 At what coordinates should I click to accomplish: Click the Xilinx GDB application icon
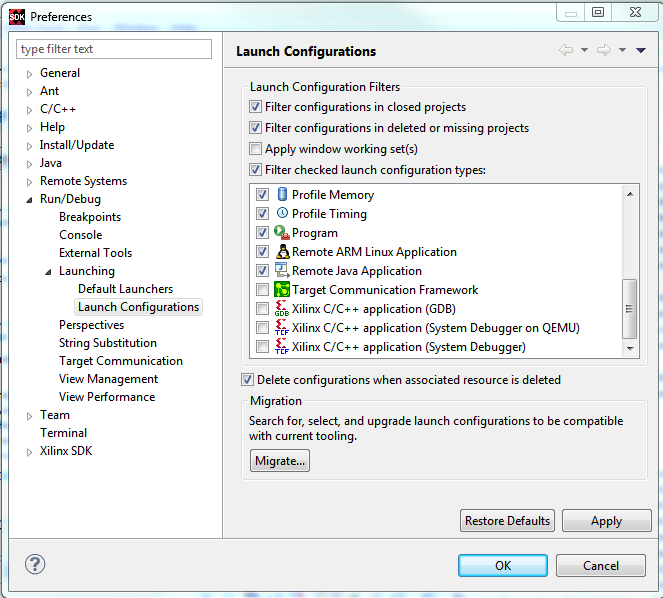point(282,308)
